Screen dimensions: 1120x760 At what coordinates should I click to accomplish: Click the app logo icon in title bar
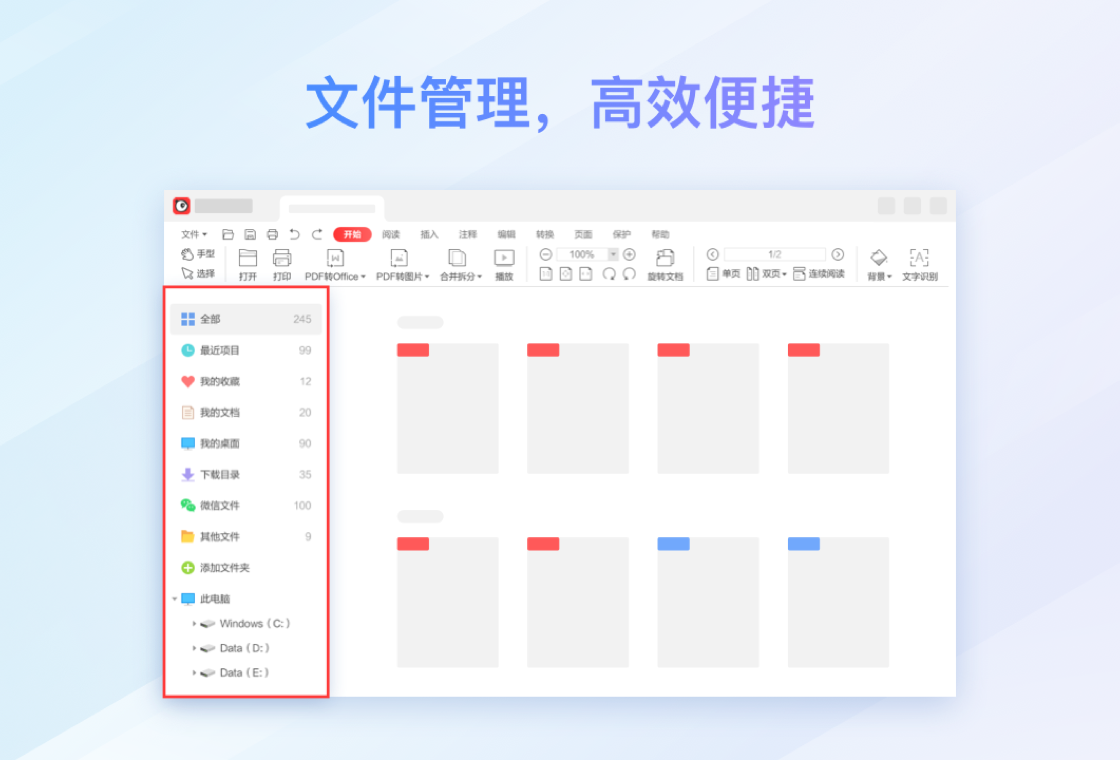181,206
